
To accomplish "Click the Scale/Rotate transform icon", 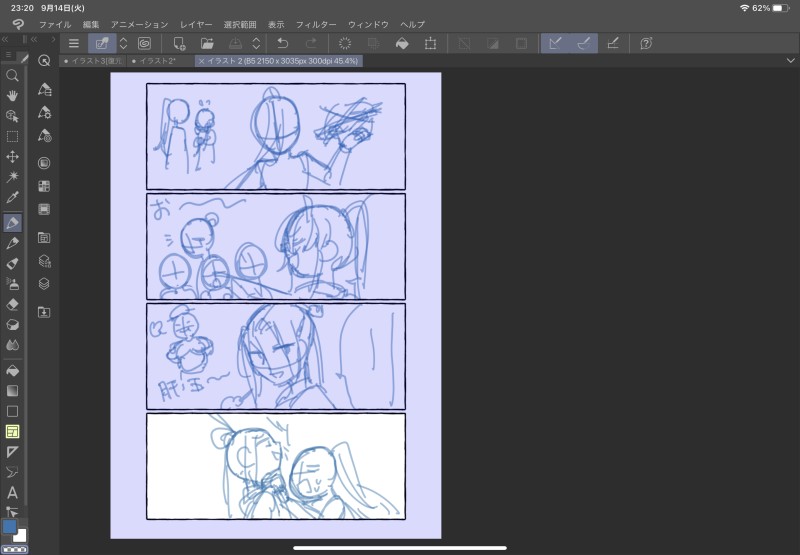I will 431,43.
